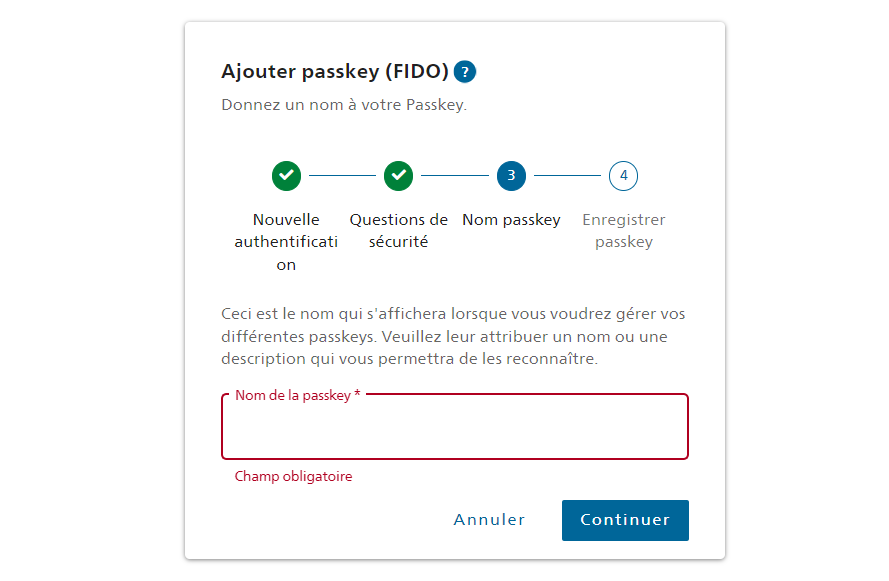Click the red Nom de la passkey * label

[x=298, y=395]
